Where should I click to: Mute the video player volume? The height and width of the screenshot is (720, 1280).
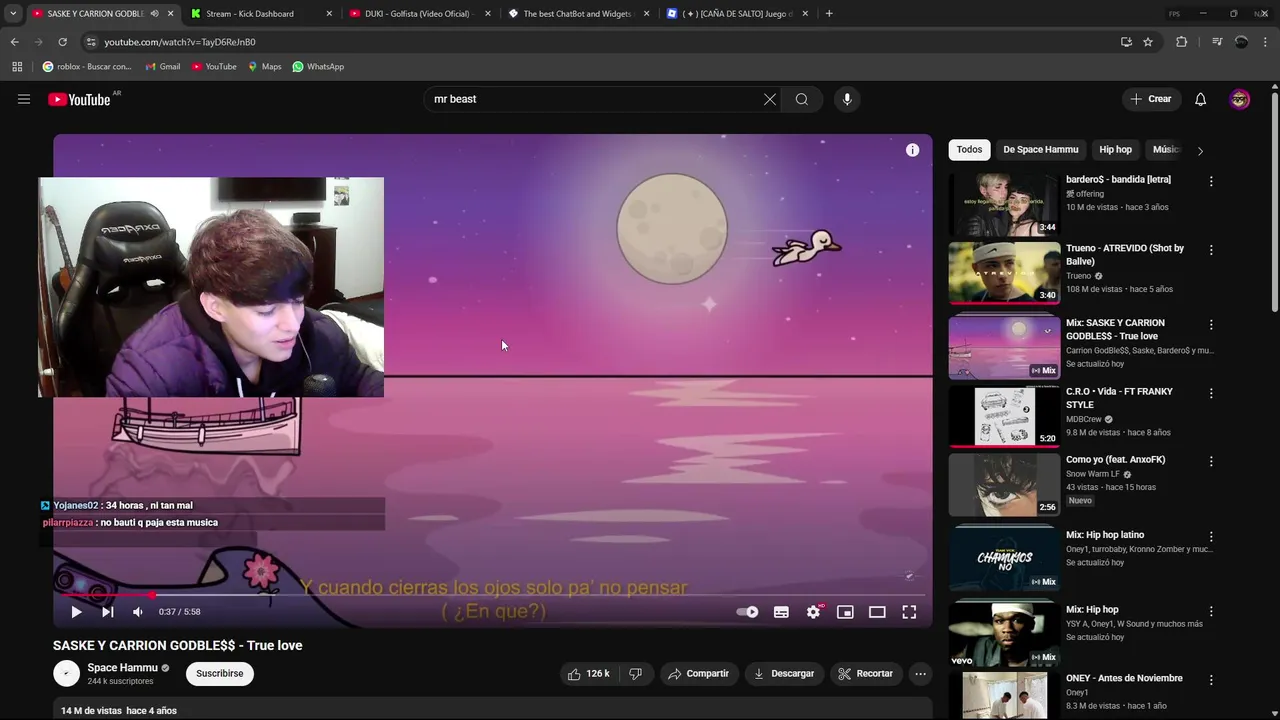pos(138,612)
